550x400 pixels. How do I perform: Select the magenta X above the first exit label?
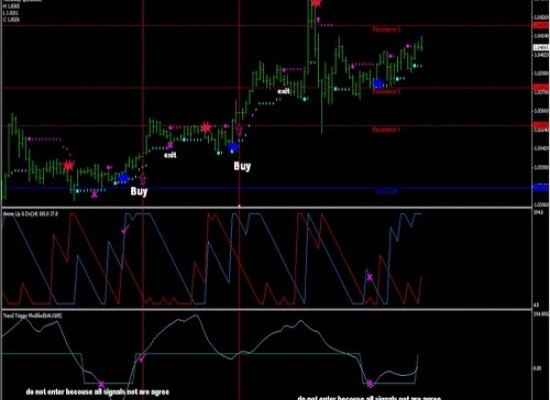pyautogui.click(x=170, y=145)
